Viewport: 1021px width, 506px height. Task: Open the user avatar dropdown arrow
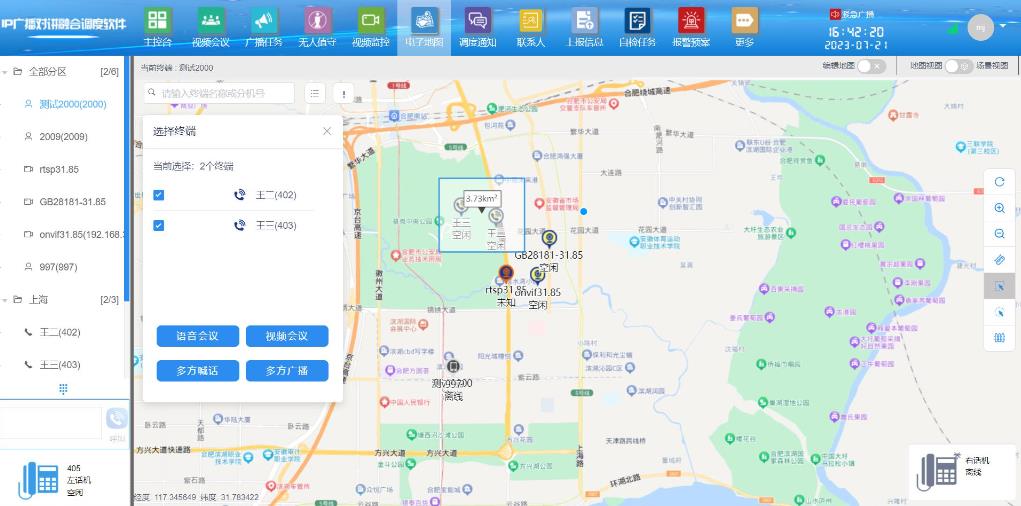coord(1002,26)
